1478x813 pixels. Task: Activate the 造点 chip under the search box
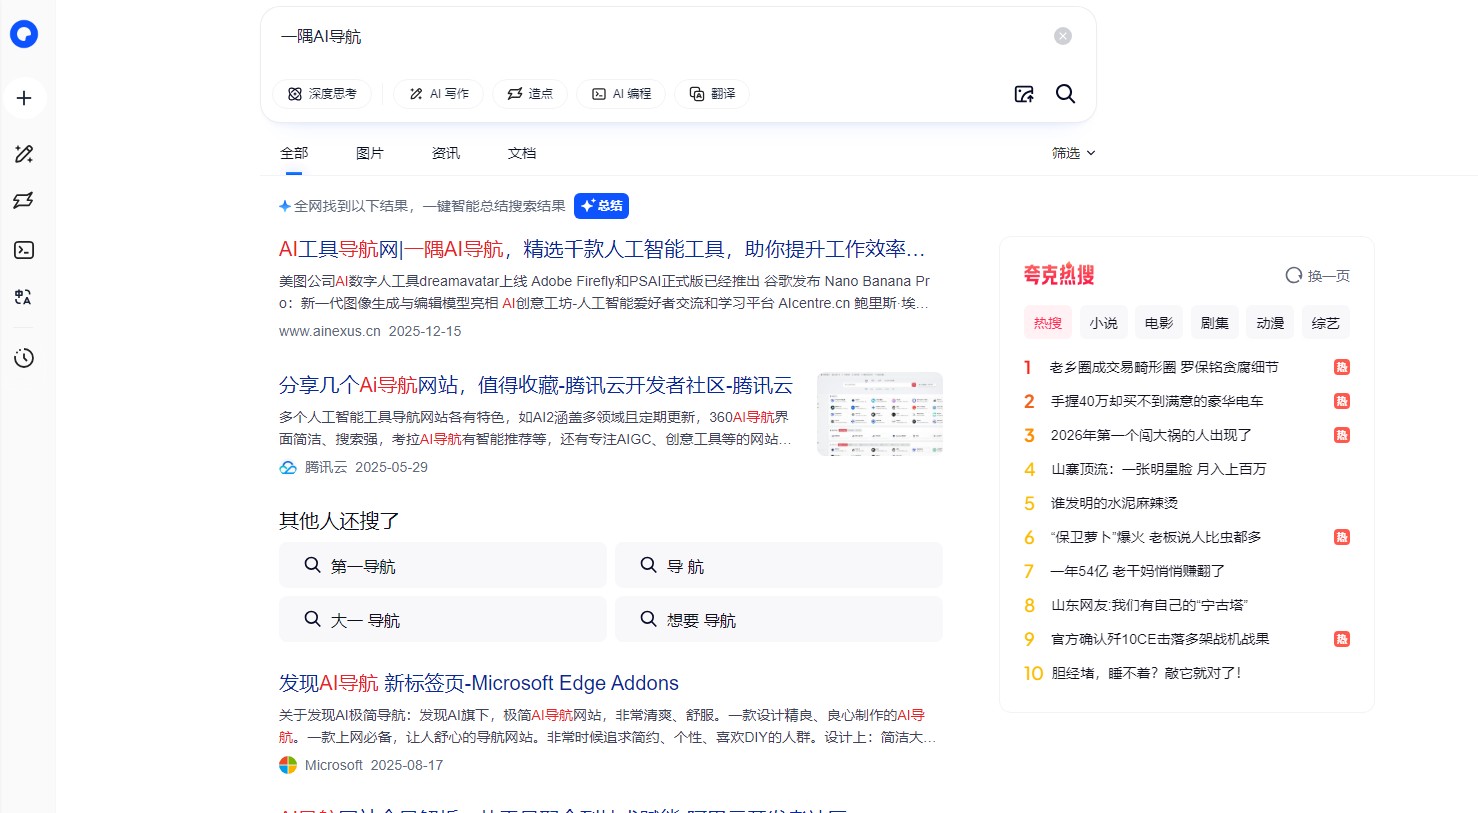pyautogui.click(x=529, y=93)
